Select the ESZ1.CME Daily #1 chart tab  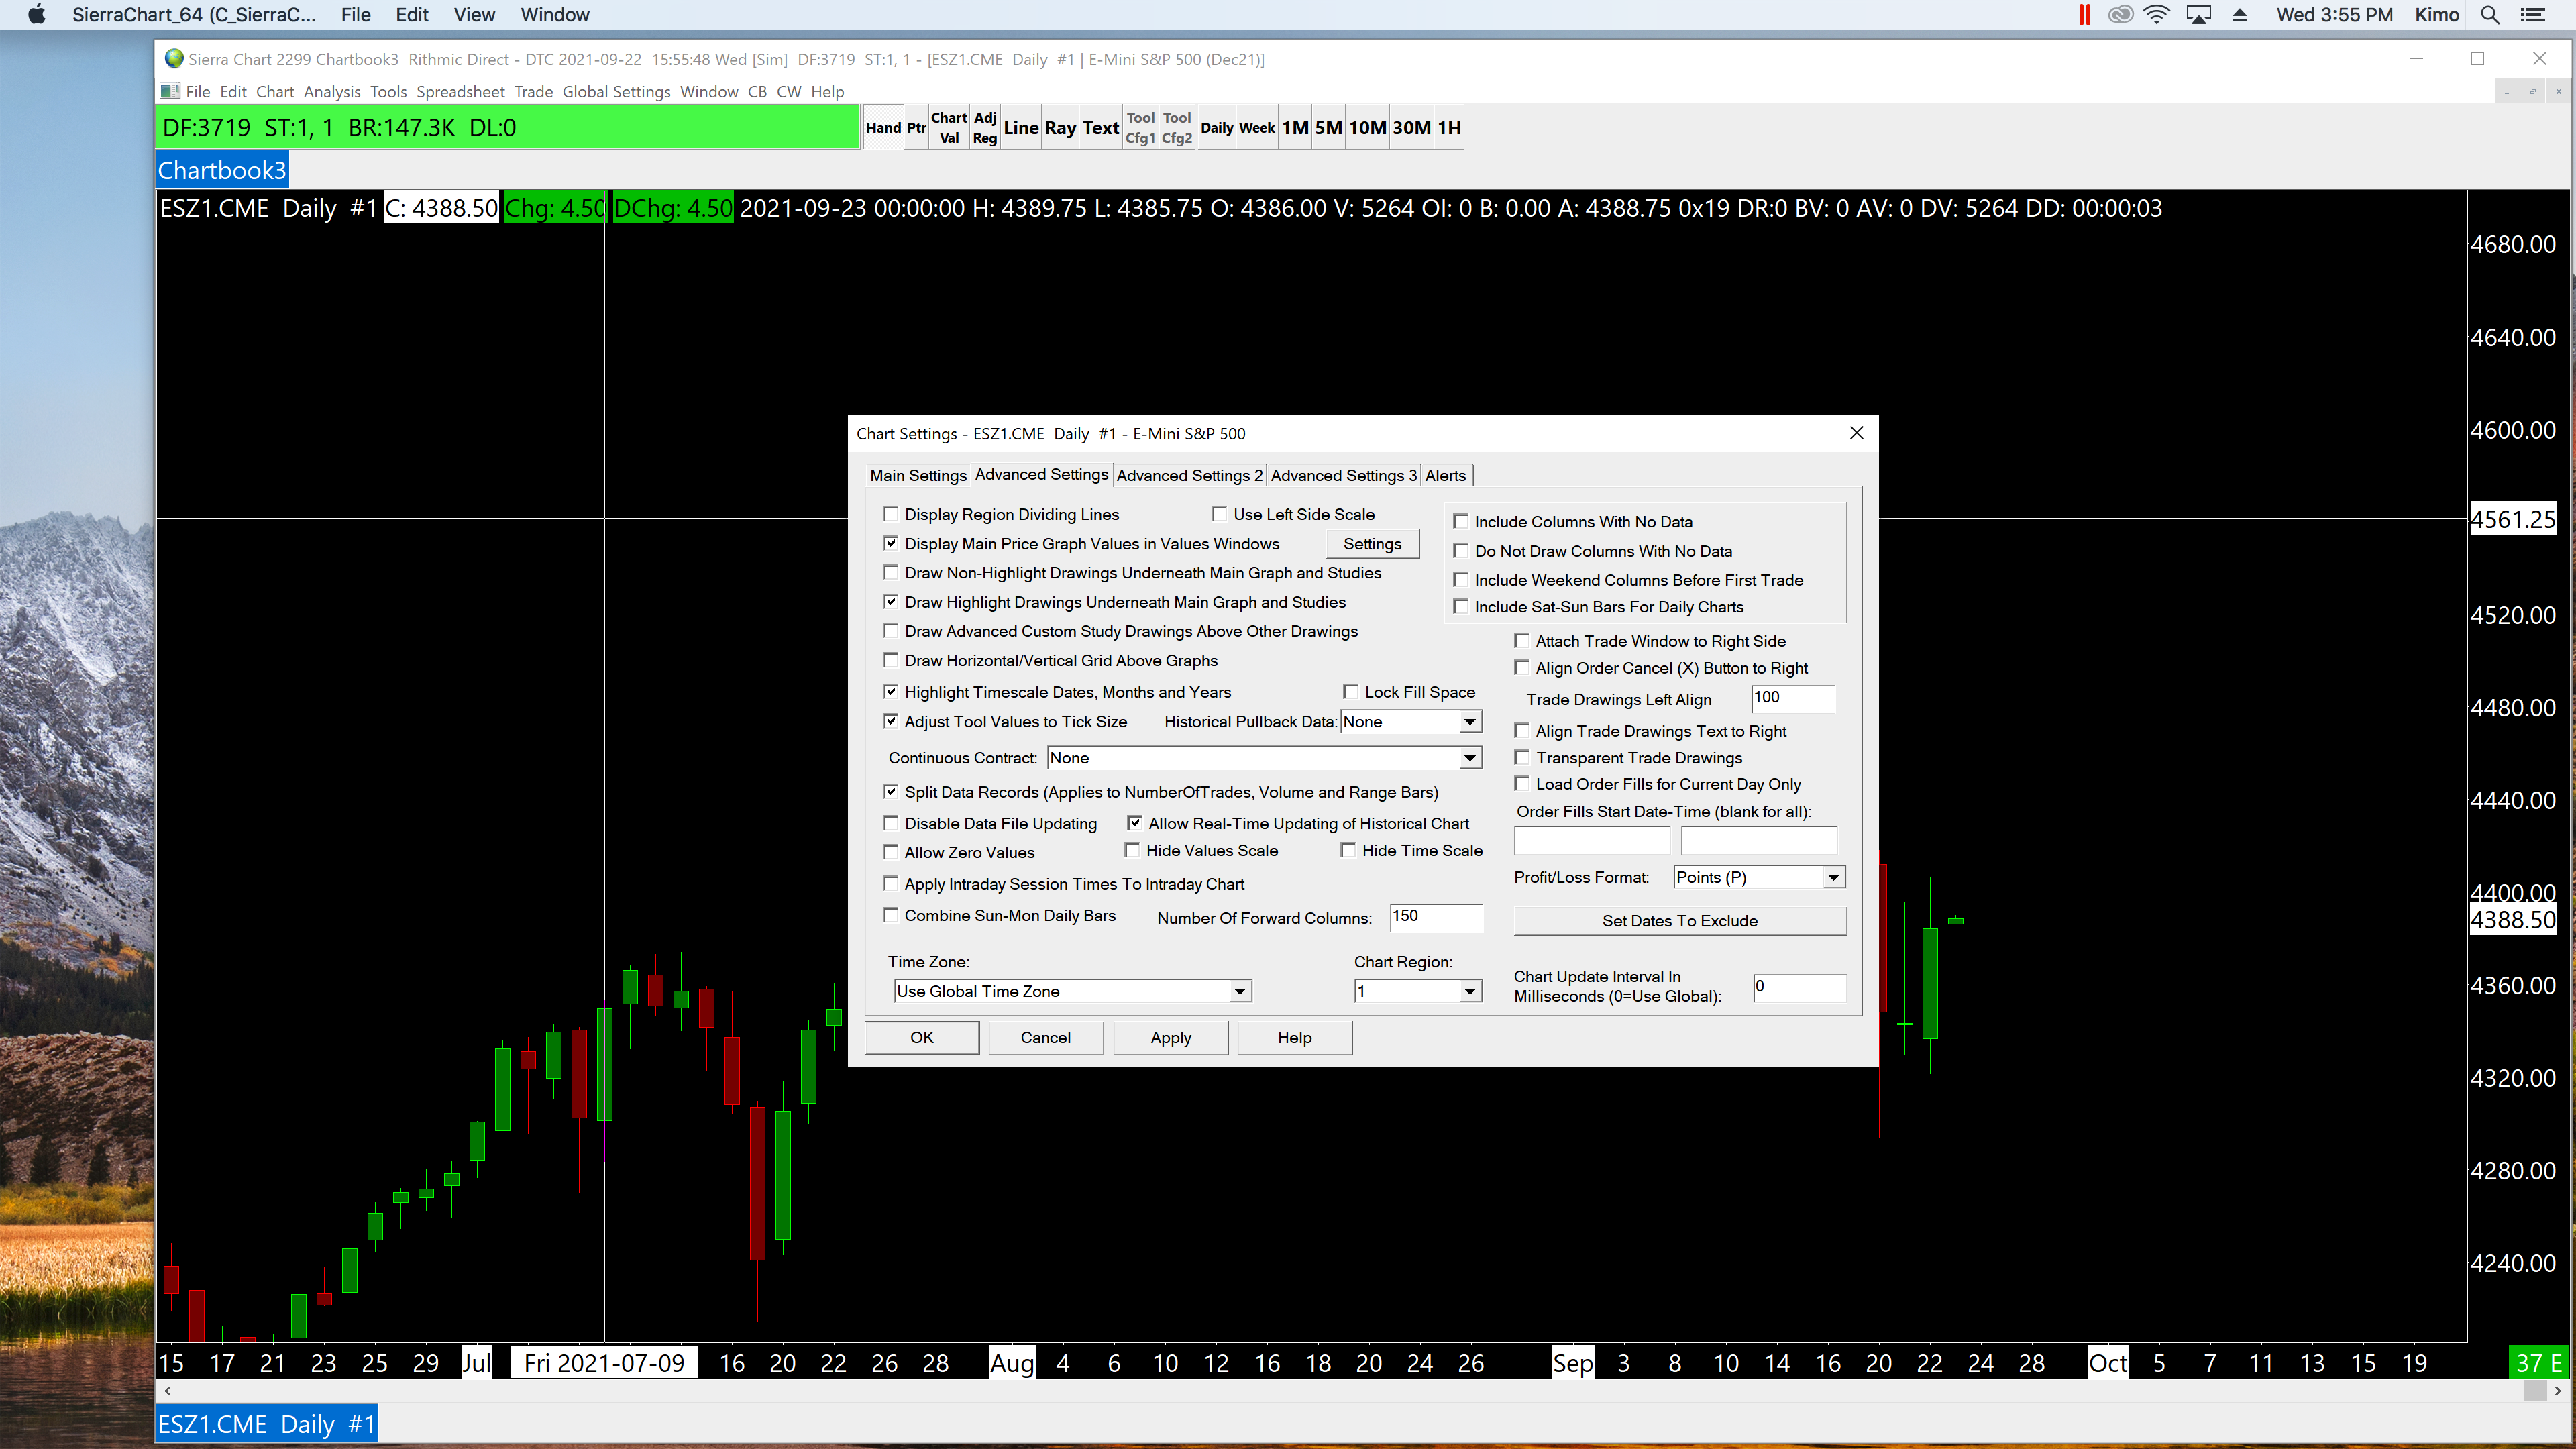(x=266, y=1424)
